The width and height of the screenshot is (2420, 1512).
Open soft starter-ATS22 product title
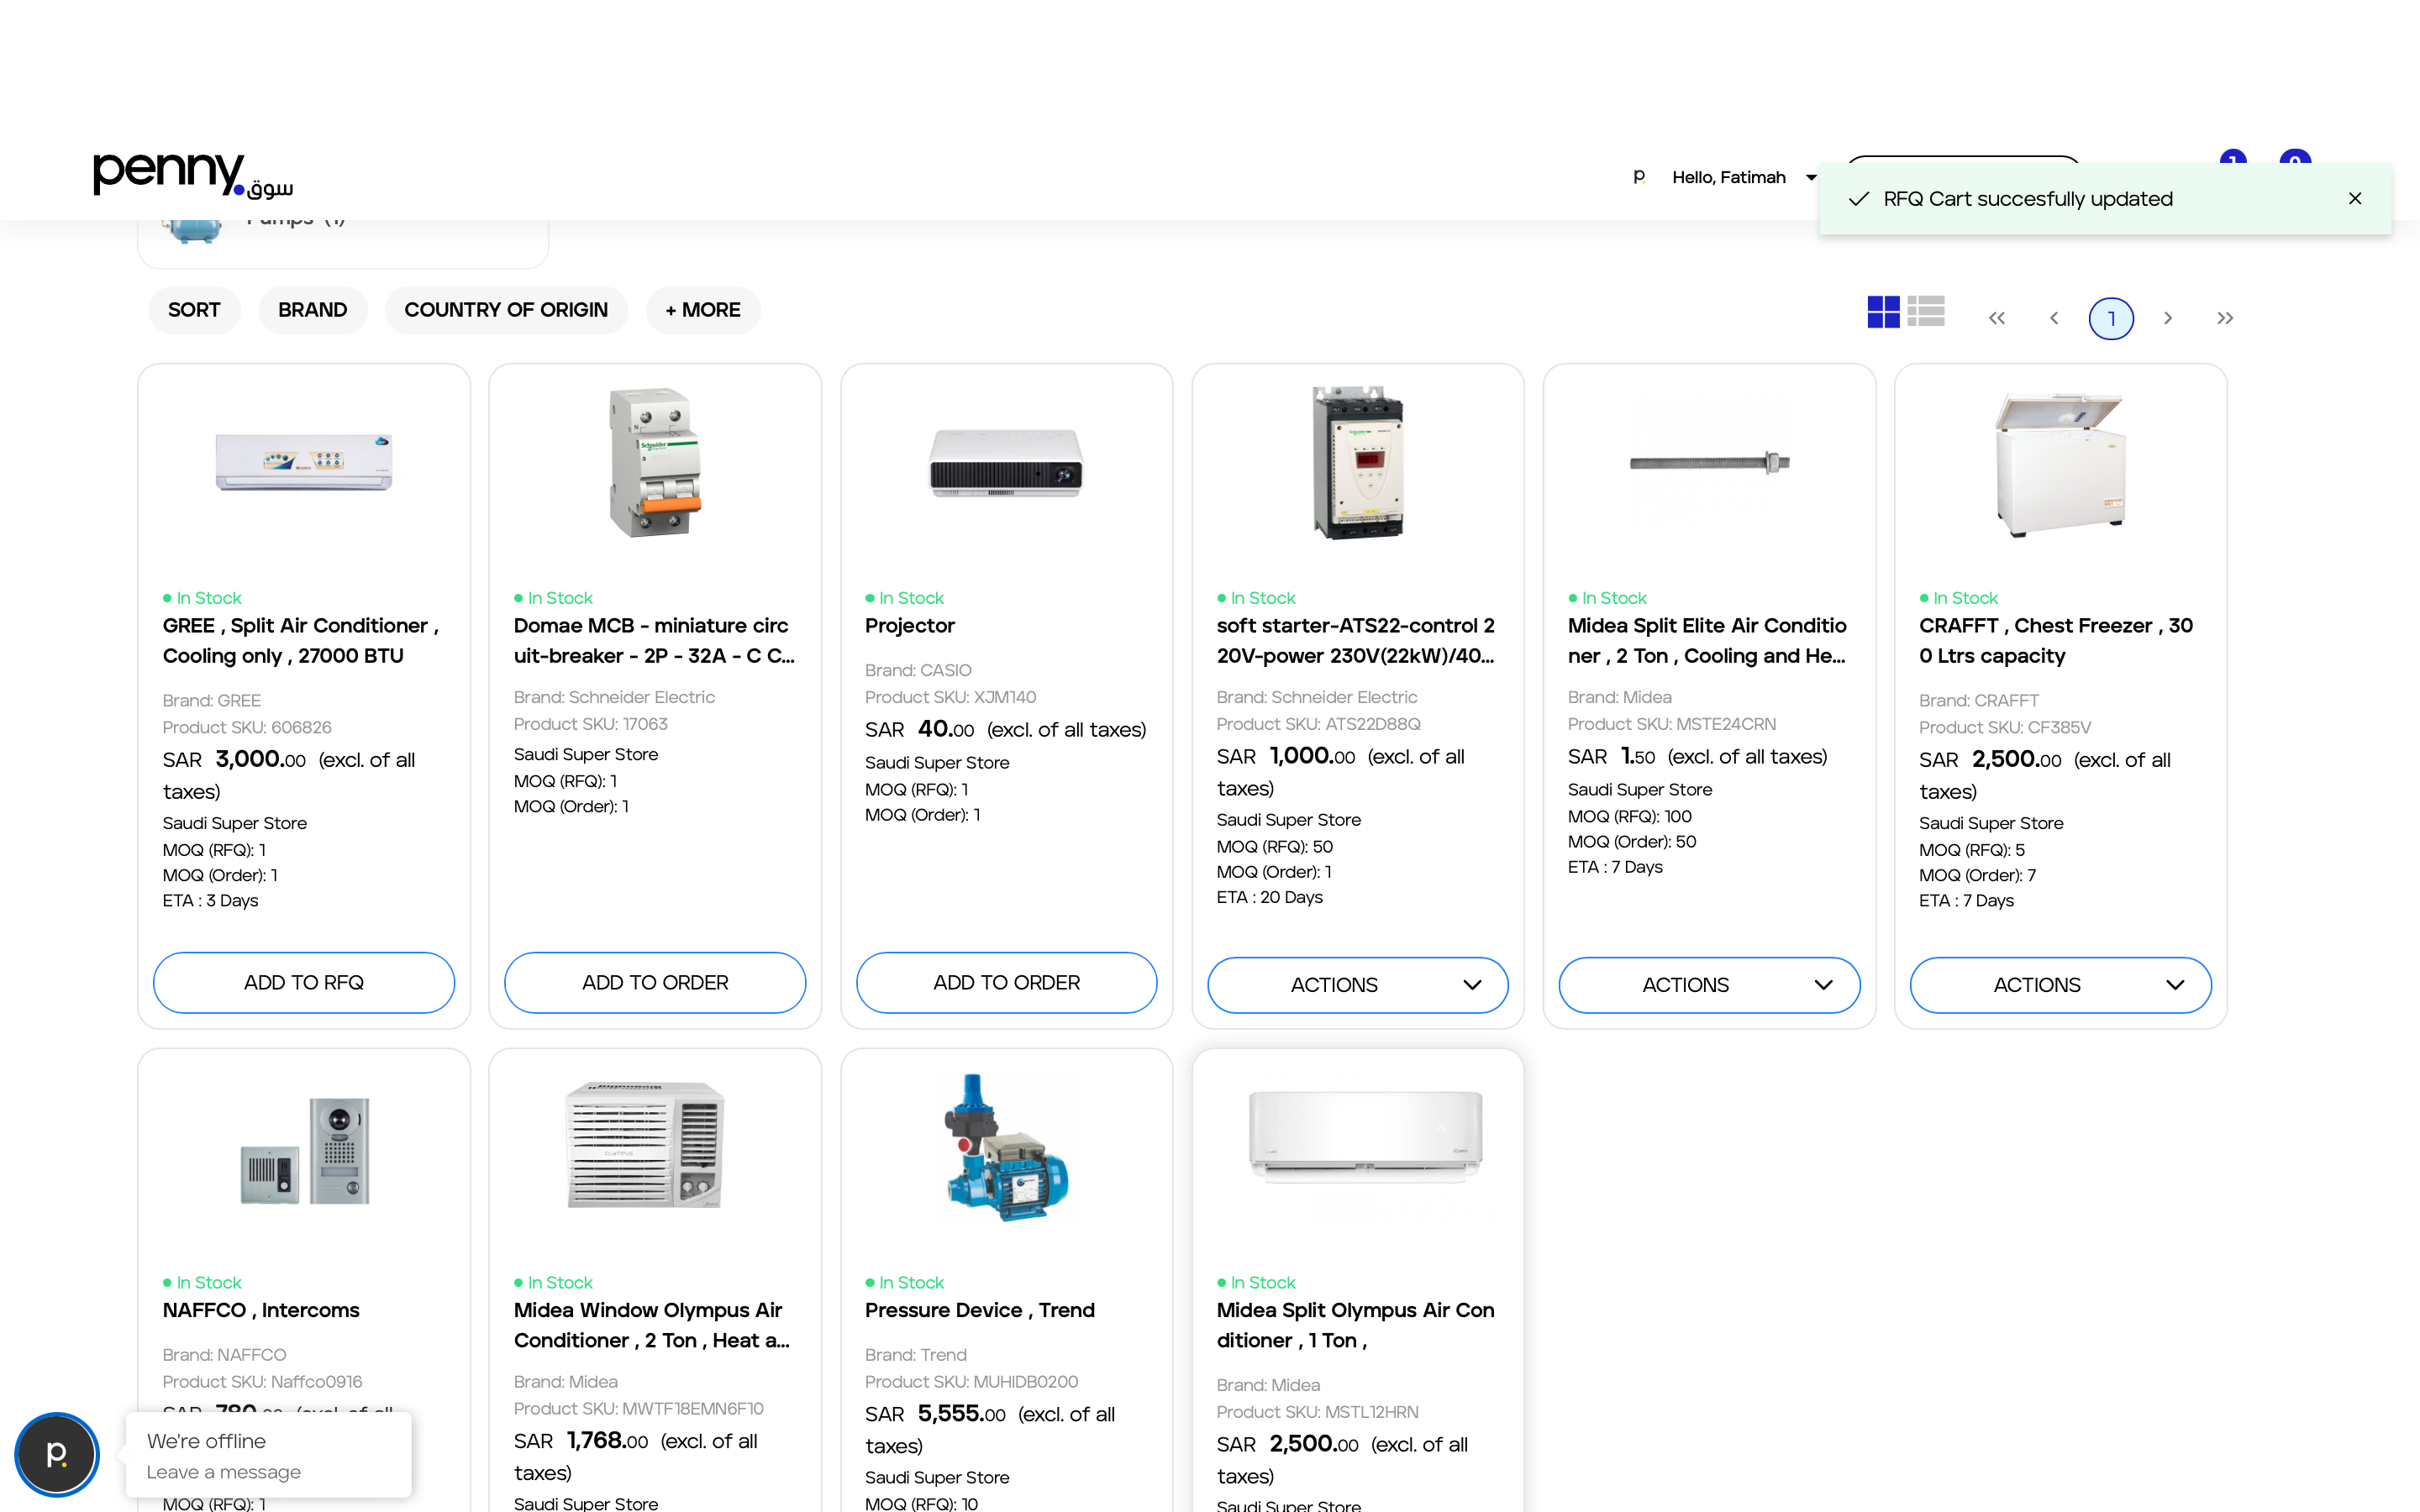[x=1356, y=640]
